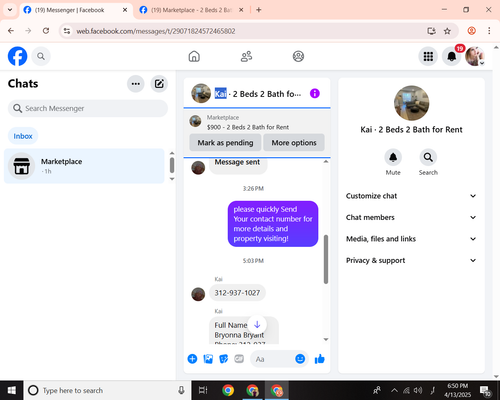Open the account profile picture menu
The width and height of the screenshot is (500, 400).
click(x=475, y=56)
